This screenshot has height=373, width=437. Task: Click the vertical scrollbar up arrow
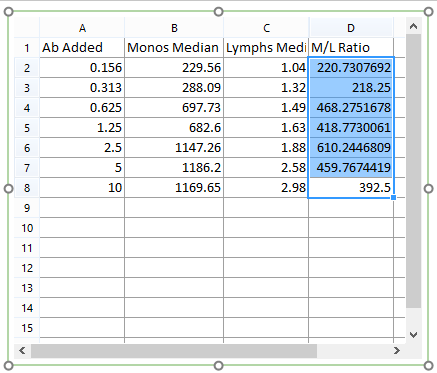click(x=413, y=26)
